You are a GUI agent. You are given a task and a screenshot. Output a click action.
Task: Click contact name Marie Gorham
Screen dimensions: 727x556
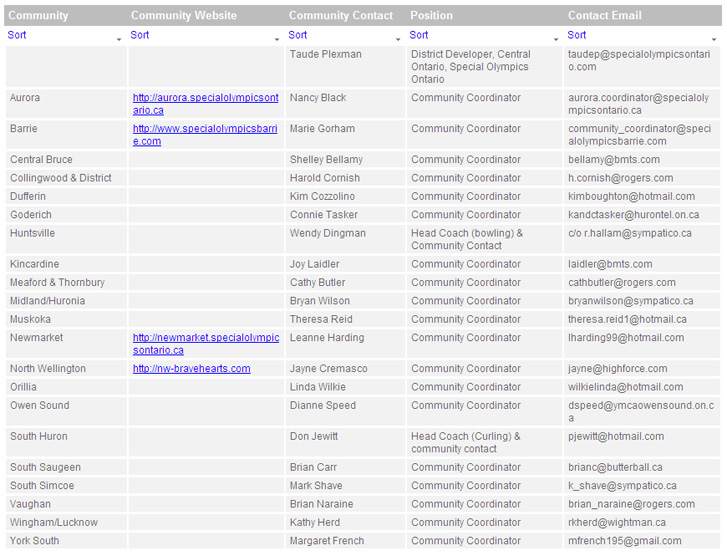(x=322, y=129)
